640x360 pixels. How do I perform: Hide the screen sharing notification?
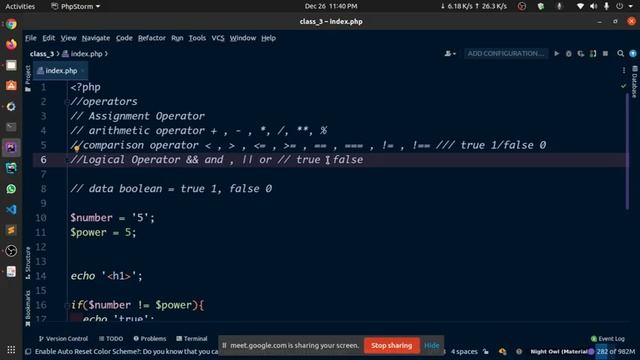[431, 345]
